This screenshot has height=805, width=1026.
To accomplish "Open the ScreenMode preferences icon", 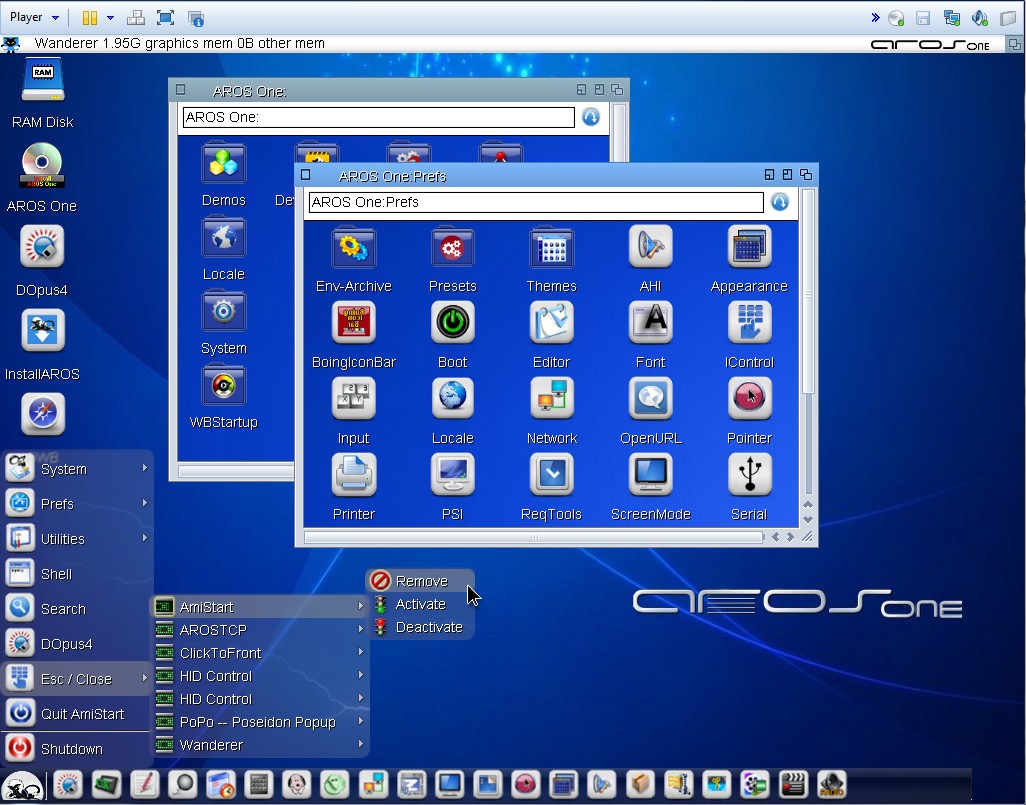I will point(650,476).
